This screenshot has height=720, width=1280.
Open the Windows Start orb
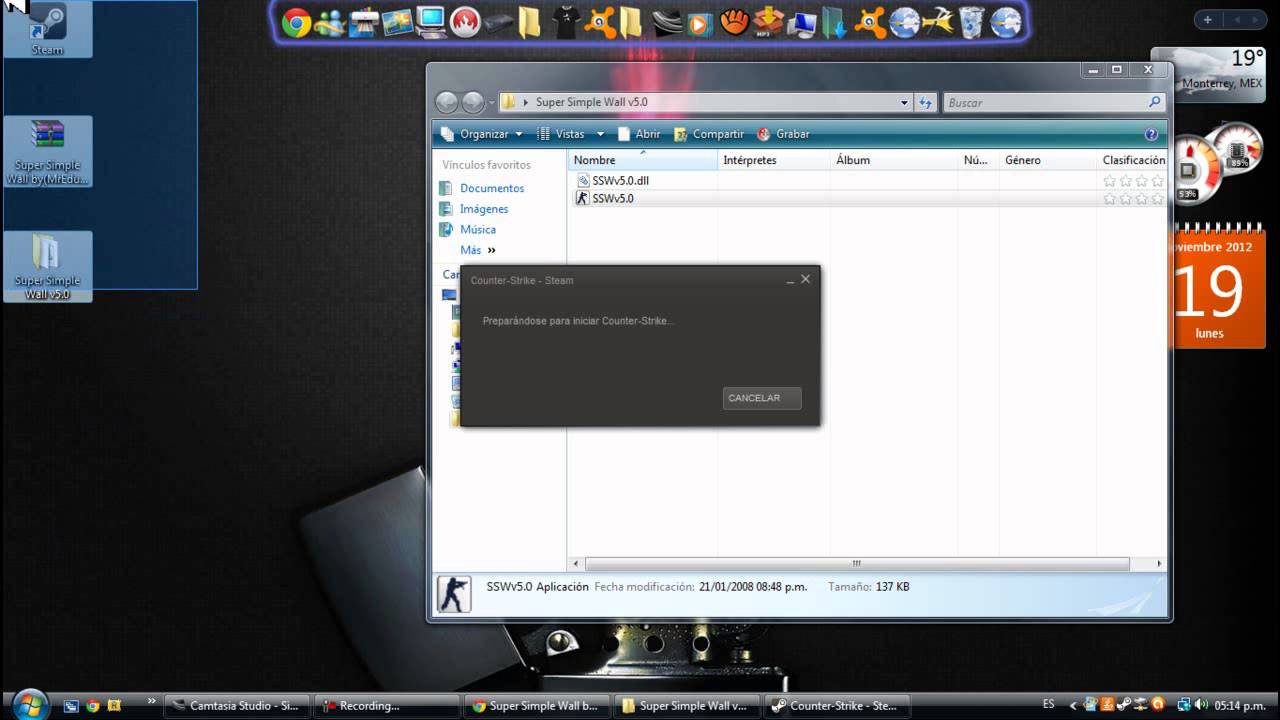coord(31,704)
